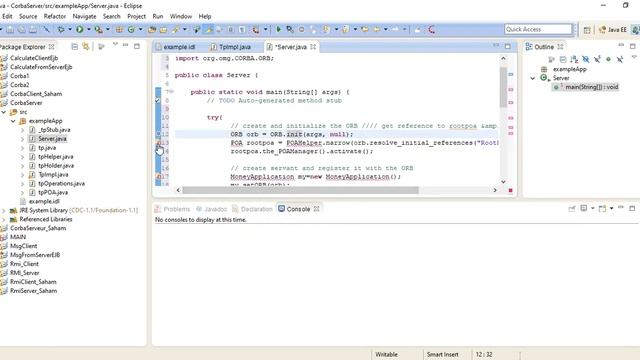Screen dimensions: 640x360
Task: Click the small green play icon in toolbar
Action: [278, 29]
